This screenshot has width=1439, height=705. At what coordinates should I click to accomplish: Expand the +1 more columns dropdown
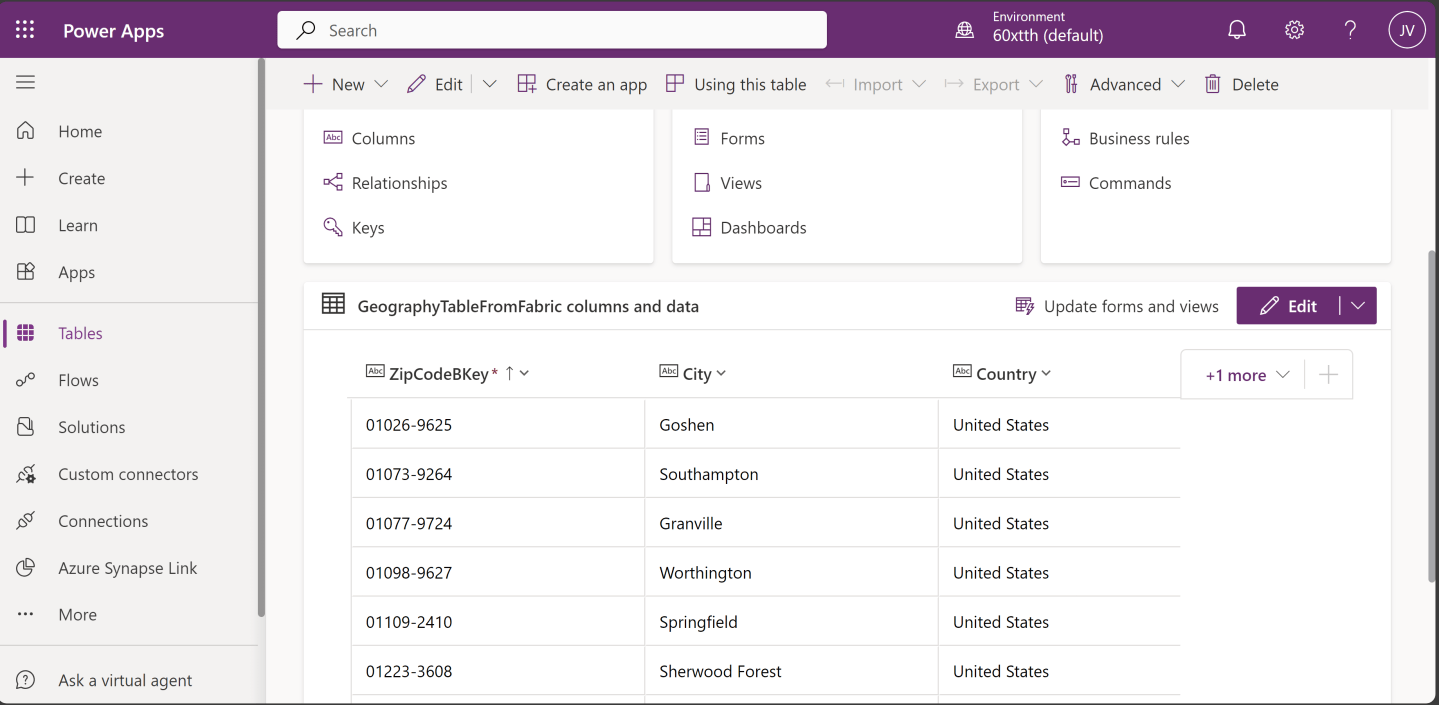pyautogui.click(x=1247, y=375)
